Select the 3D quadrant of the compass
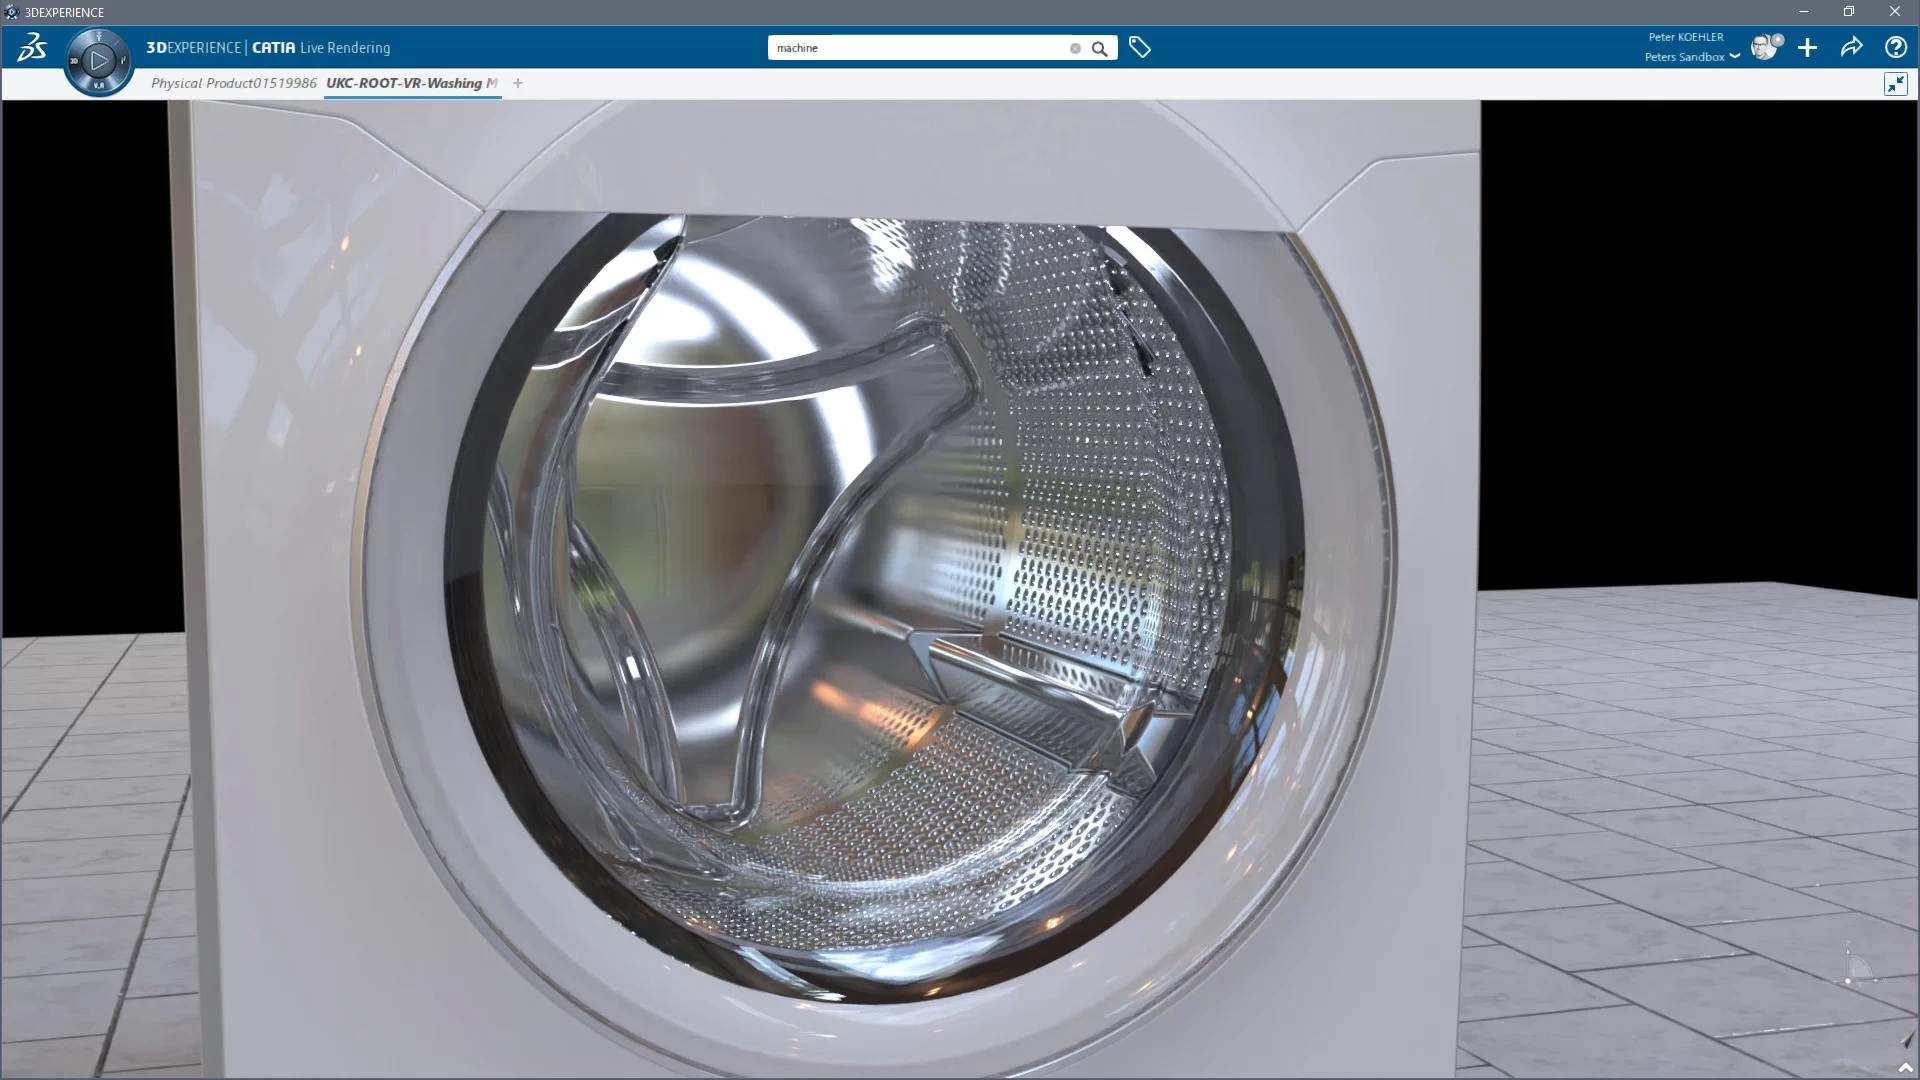The width and height of the screenshot is (1920, 1080). click(74, 60)
